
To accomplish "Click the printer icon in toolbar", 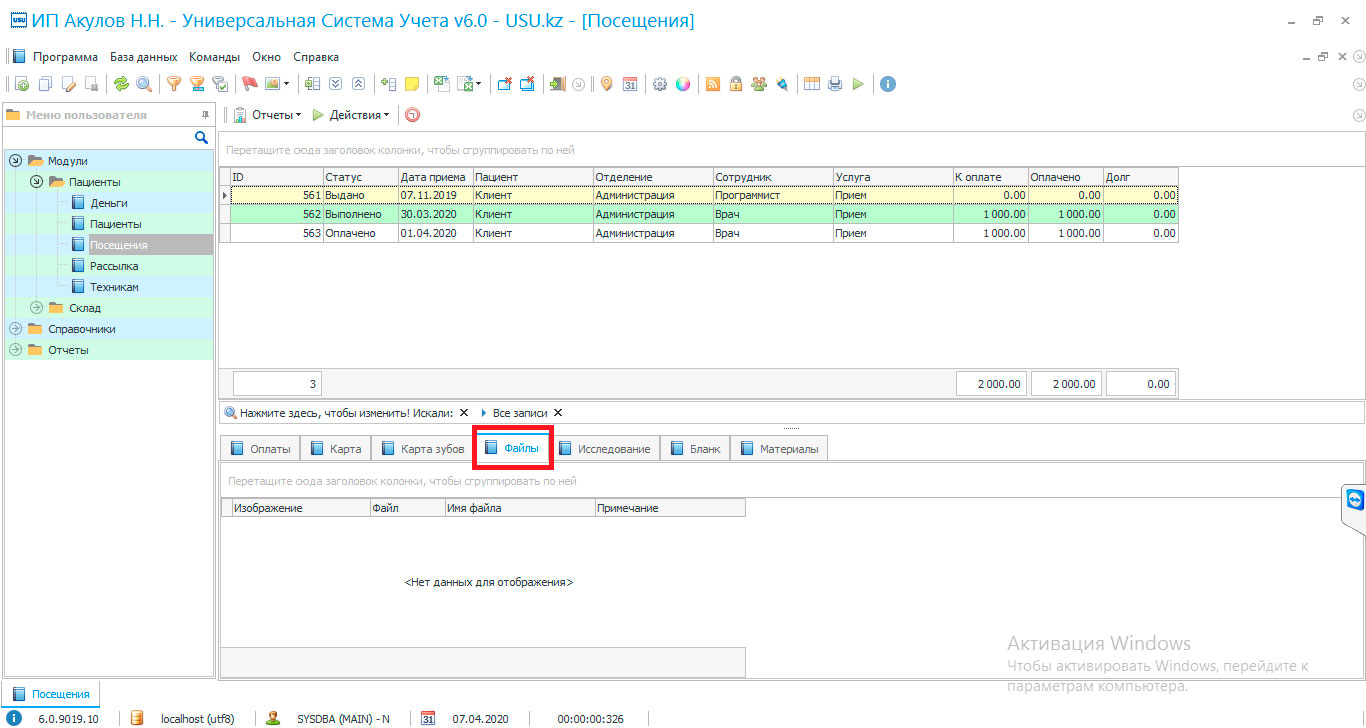I will tap(835, 84).
